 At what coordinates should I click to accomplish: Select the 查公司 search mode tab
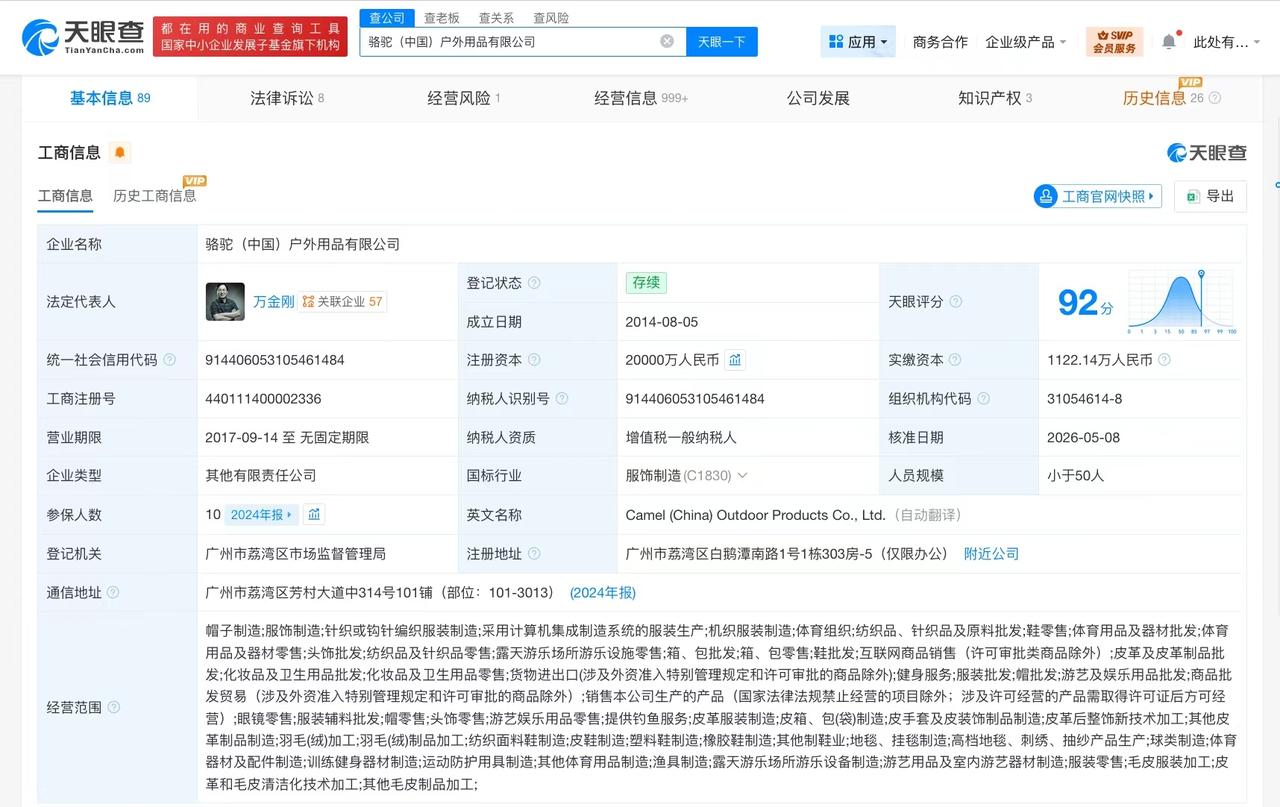[x=387, y=18]
